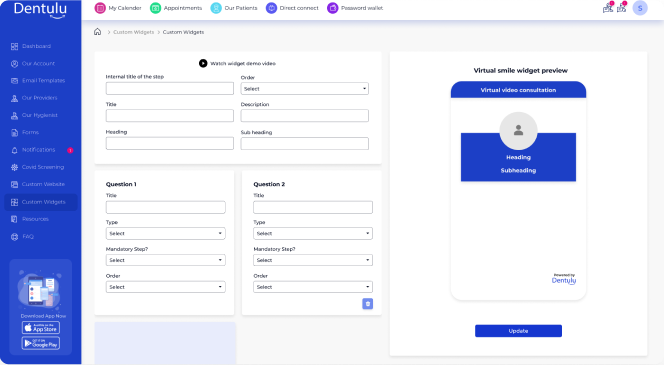Click the Update button
This screenshot has height=365, width=664.
click(x=518, y=331)
